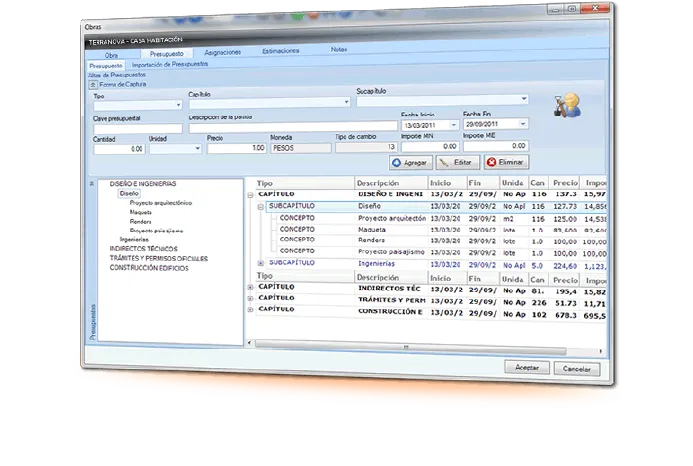Screen dimensions: 693x466
Task: Expand the TRÁMITES Y PERM capítulo row
Action: [250, 298]
